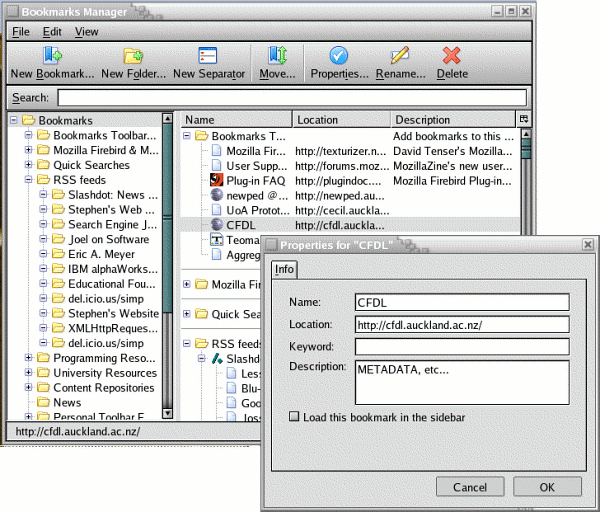Enable Load this bookmark in the sidebar
The image size is (600, 512).
pos(294,416)
